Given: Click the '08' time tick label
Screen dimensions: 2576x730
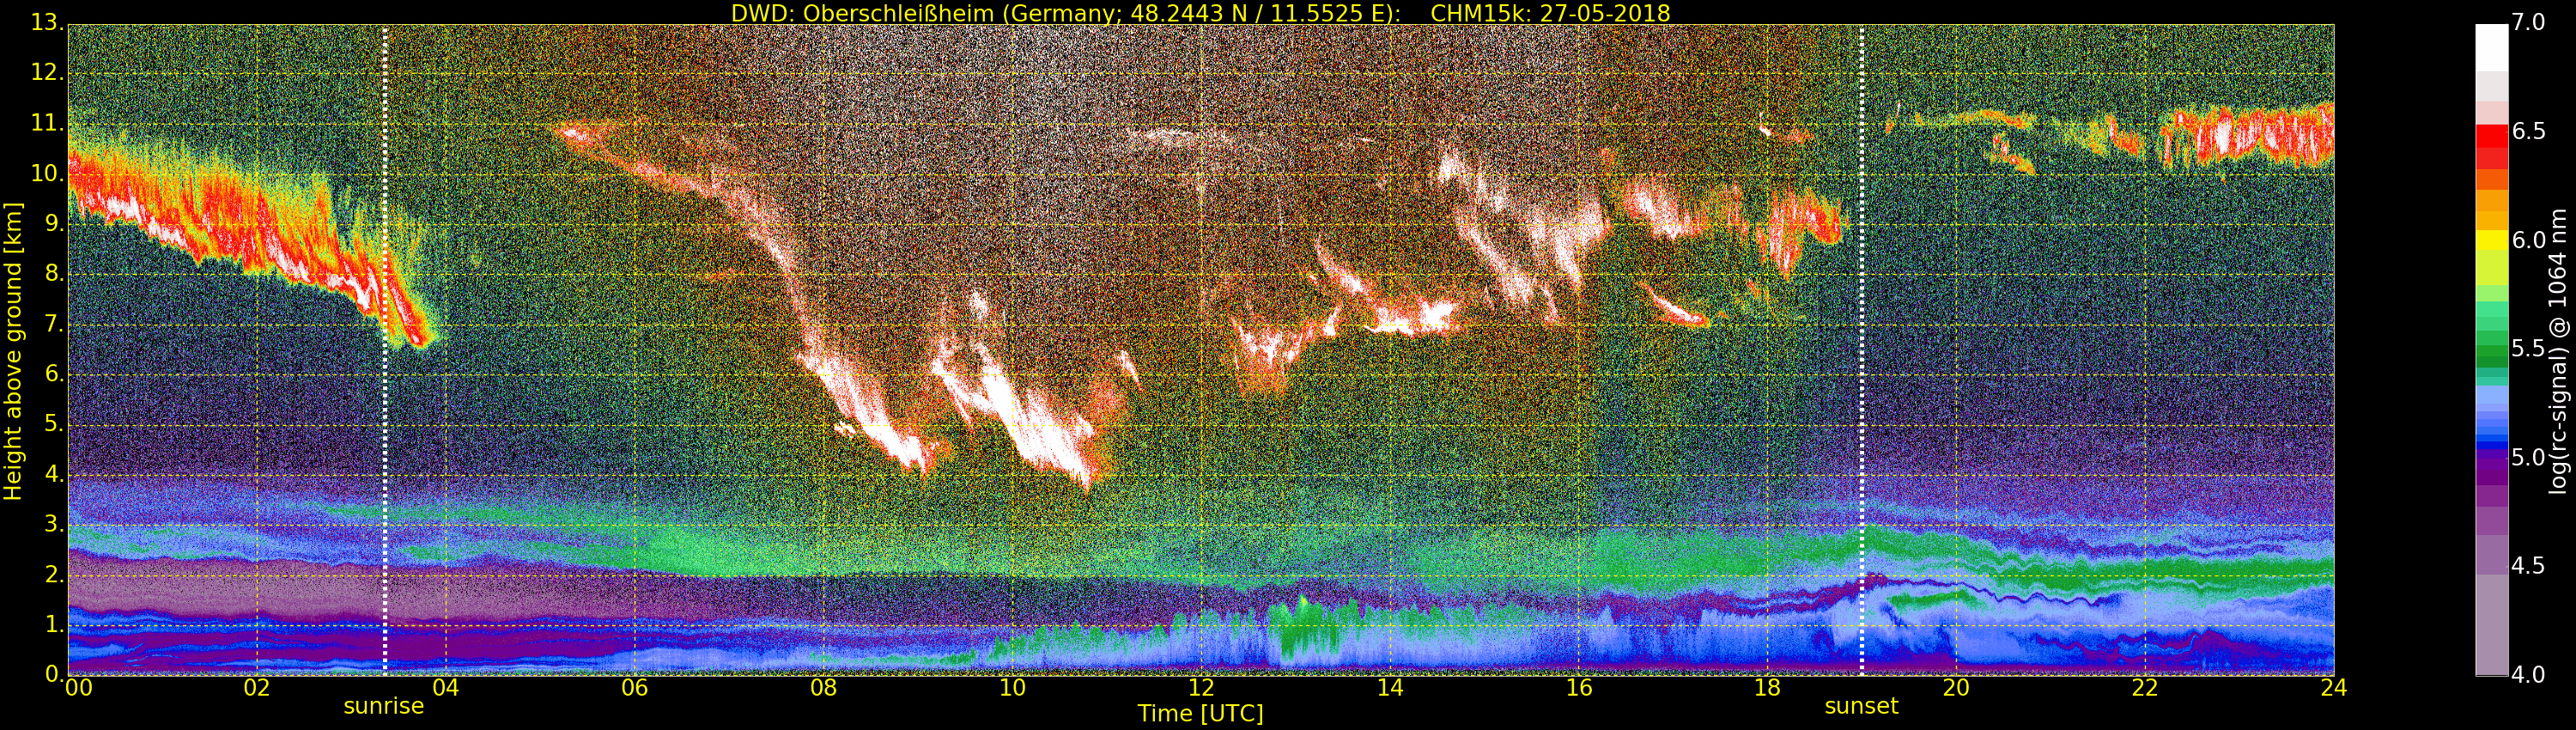Looking at the screenshot, I should click(823, 688).
